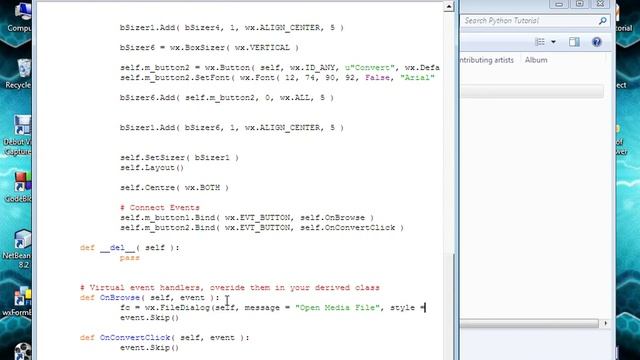This screenshot has width=640, height=360.
Task: Click the '# Virtual event handlers' comment
Action: (229, 287)
